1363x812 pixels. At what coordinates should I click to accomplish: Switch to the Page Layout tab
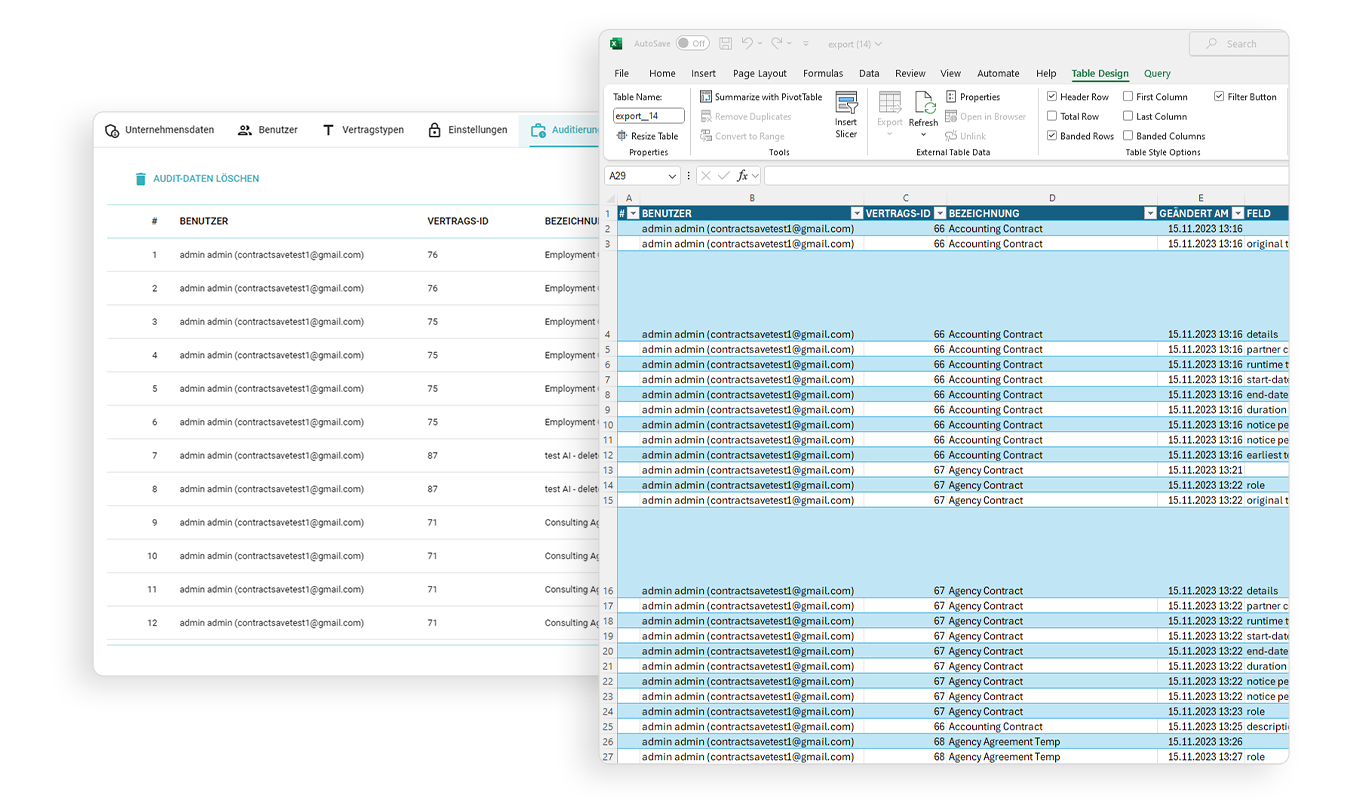point(760,73)
